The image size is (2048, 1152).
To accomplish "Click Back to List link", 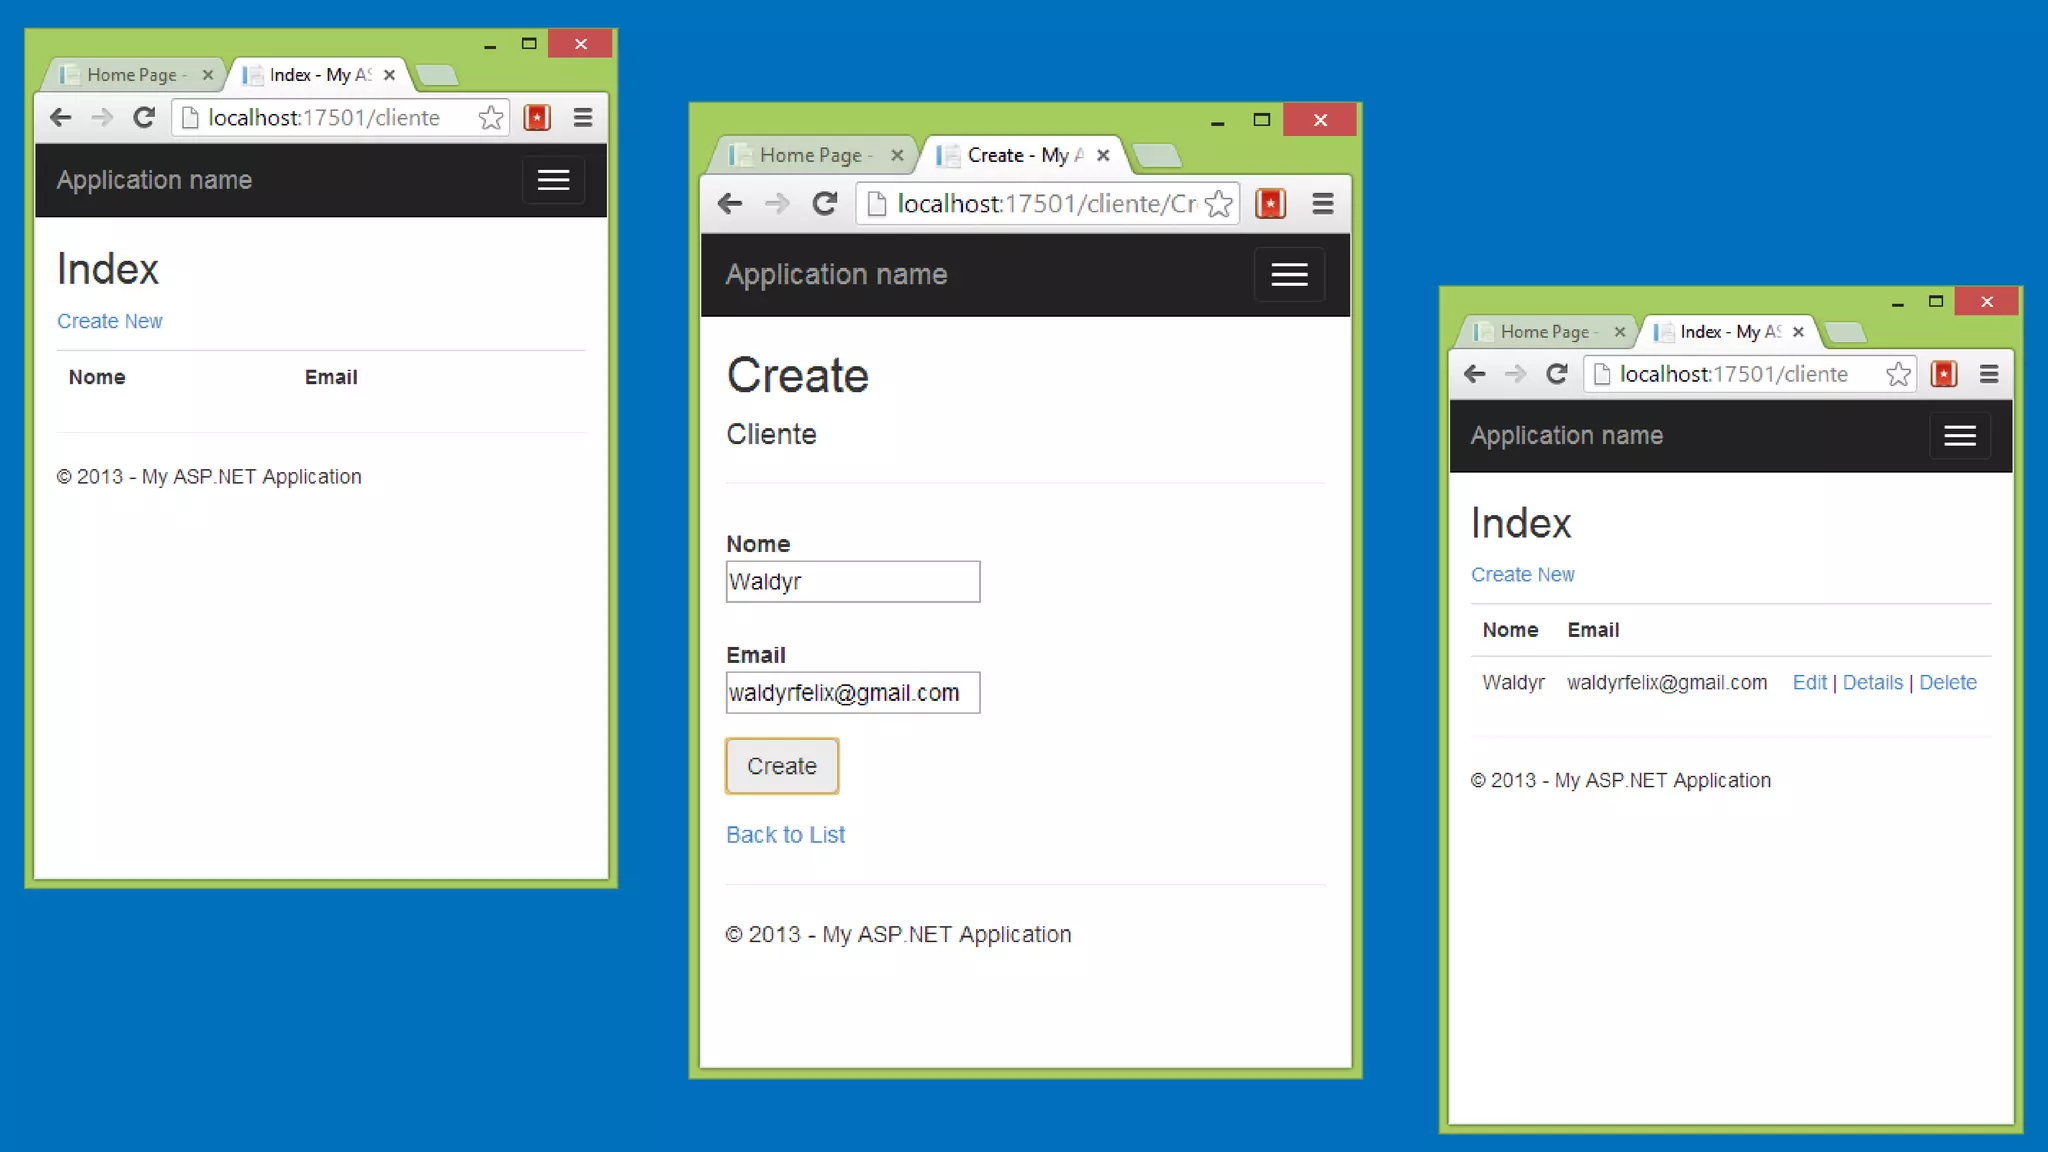I will click(x=785, y=835).
